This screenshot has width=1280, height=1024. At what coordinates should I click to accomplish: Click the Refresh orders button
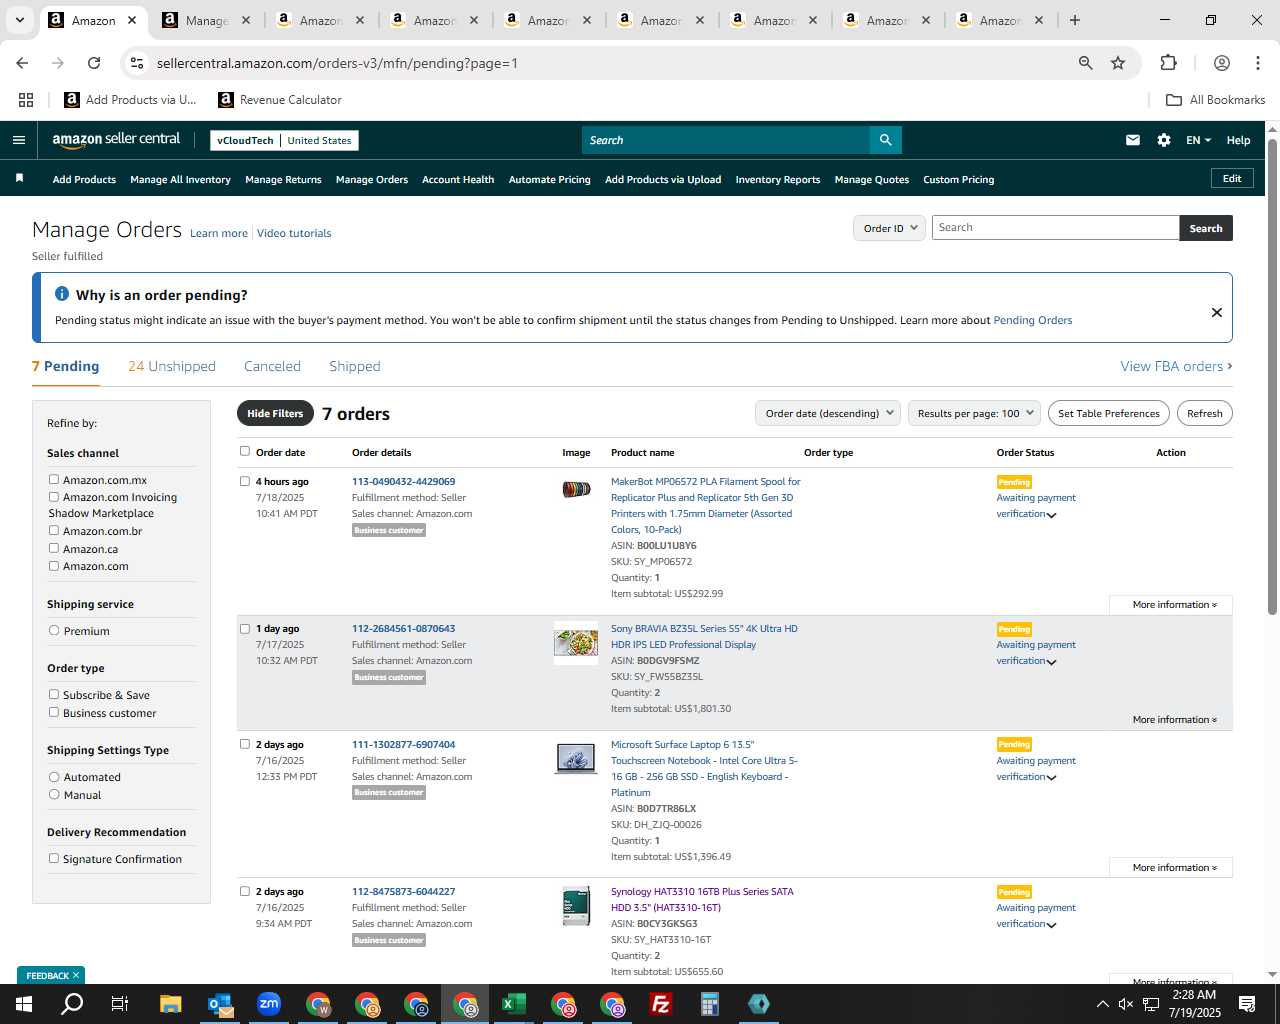[x=1204, y=413]
